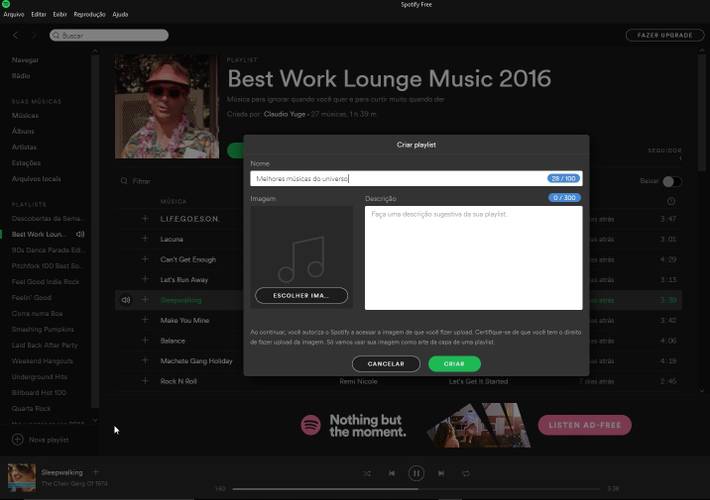The image size is (710, 500).
Task: Toggle the Baixar download switch
Action: pos(672,181)
